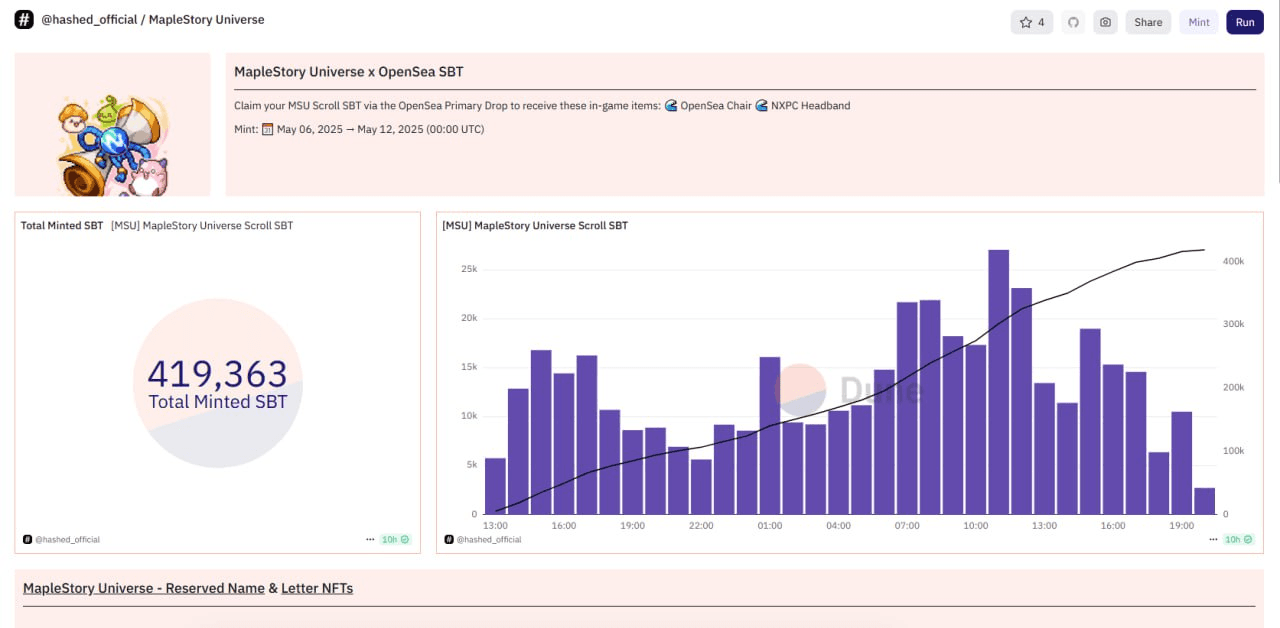The height and width of the screenshot is (628, 1280).
Task: Open the three-dot menu on the counter widget
Action: click(x=371, y=539)
